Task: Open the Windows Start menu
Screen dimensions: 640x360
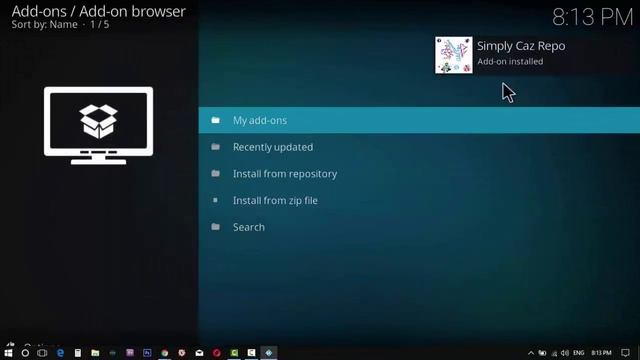Action: pyautogui.click(x=8, y=353)
